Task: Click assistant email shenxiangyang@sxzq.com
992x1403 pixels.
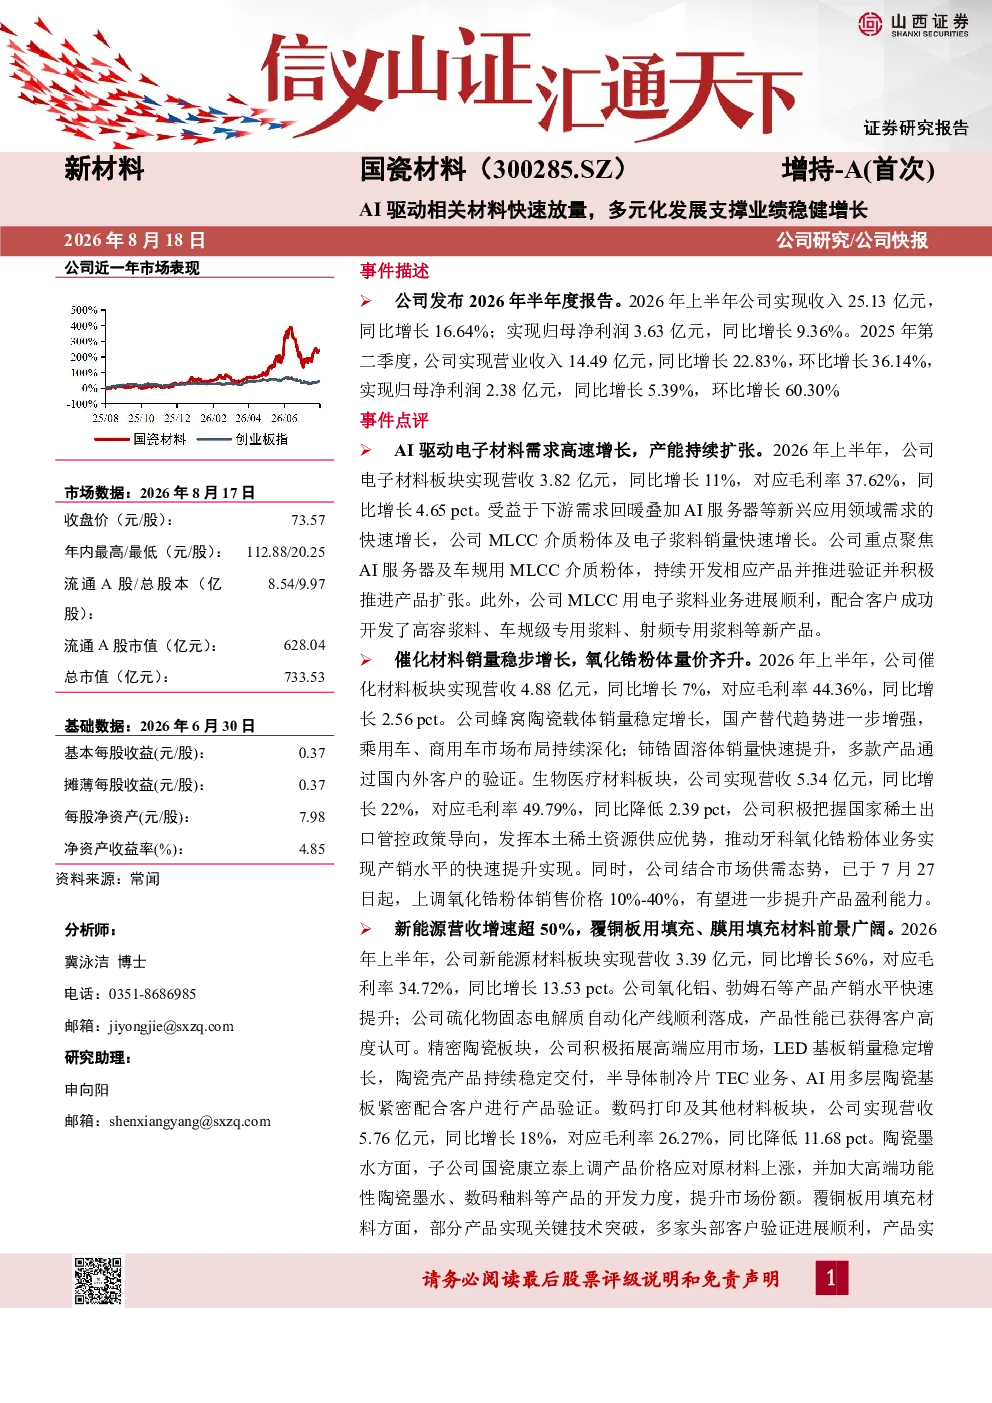Action: click(x=189, y=1121)
